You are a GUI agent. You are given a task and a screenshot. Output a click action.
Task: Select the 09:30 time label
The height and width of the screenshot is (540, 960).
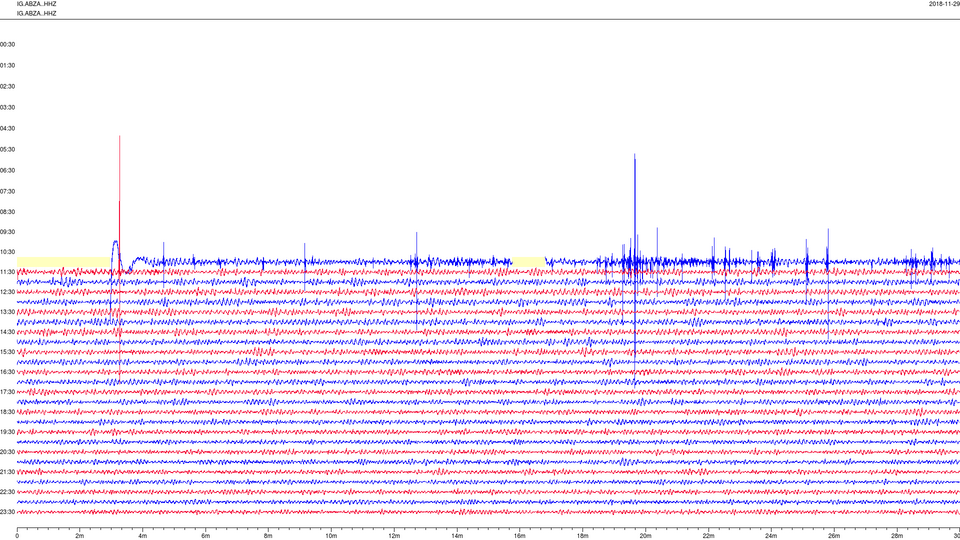click(7, 232)
